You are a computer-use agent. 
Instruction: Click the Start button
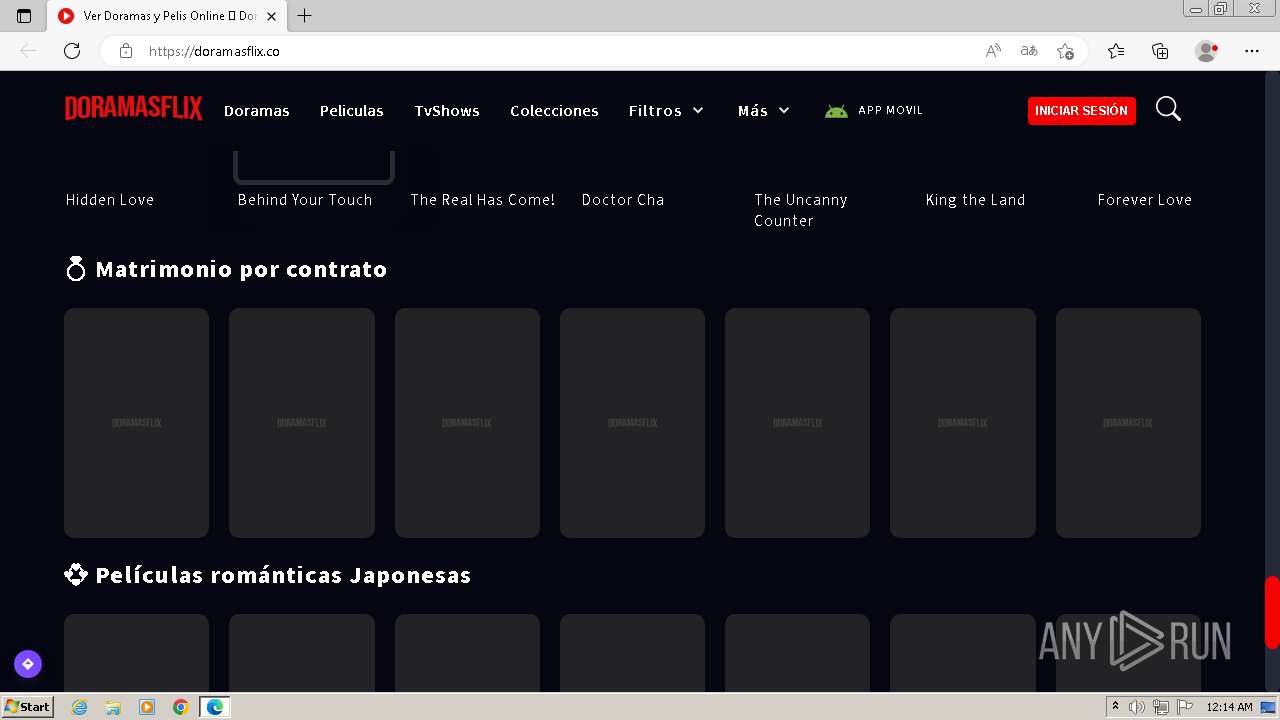click(x=27, y=707)
